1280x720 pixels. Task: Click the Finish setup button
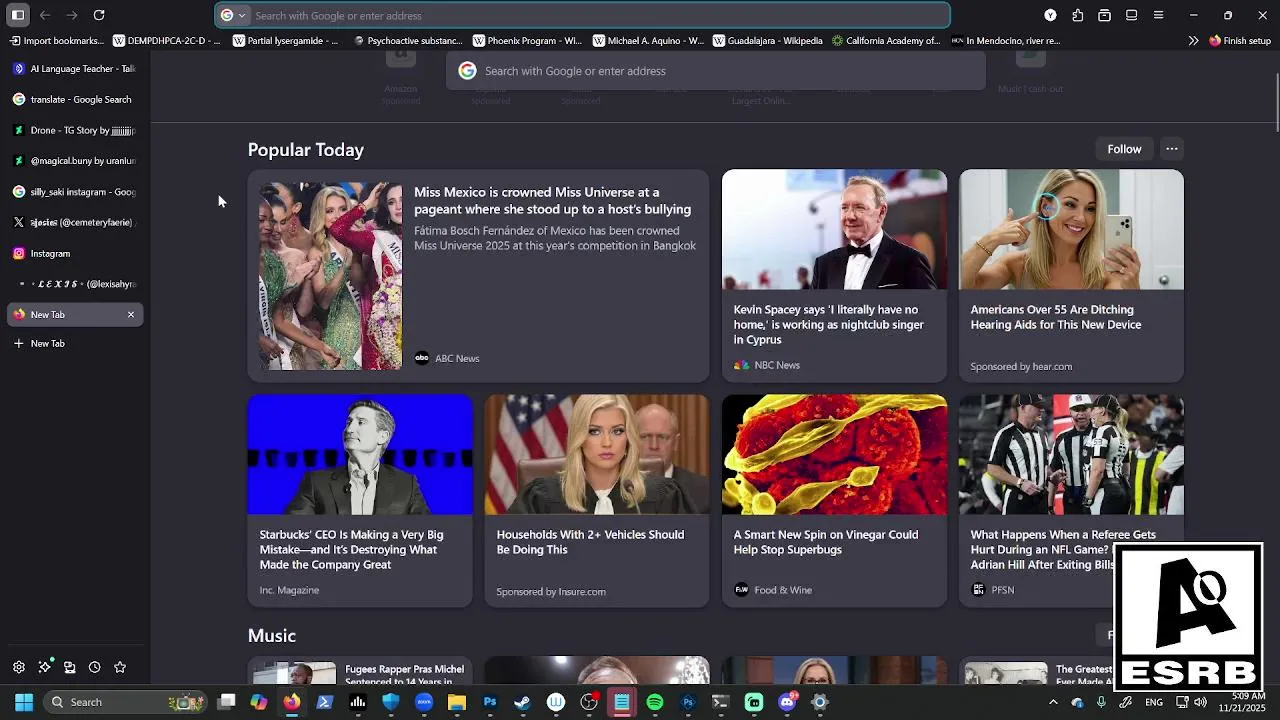tap(1240, 41)
